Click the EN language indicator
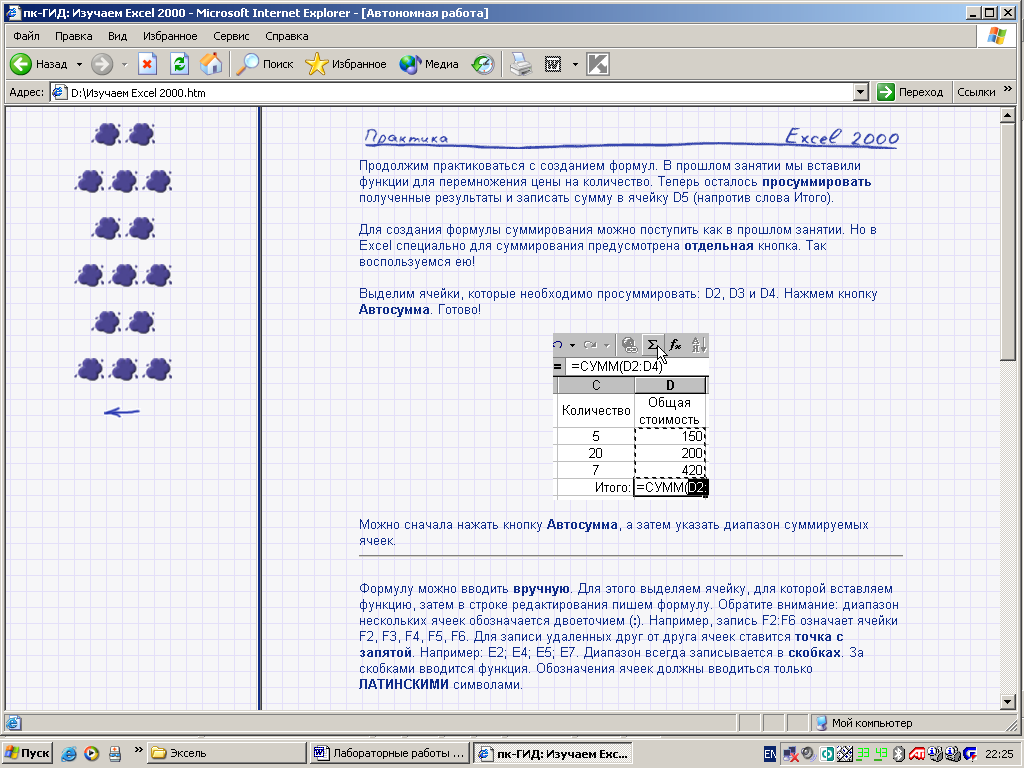The width and height of the screenshot is (1024, 768). pyautogui.click(x=770, y=754)
